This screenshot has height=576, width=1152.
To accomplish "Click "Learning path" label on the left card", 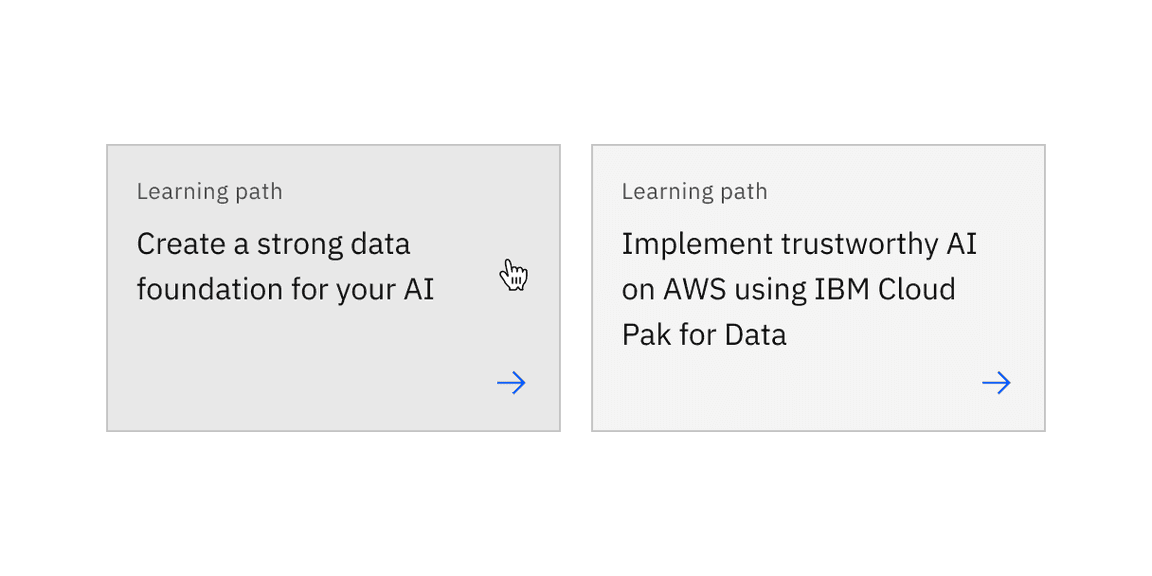I will [210, 191].
